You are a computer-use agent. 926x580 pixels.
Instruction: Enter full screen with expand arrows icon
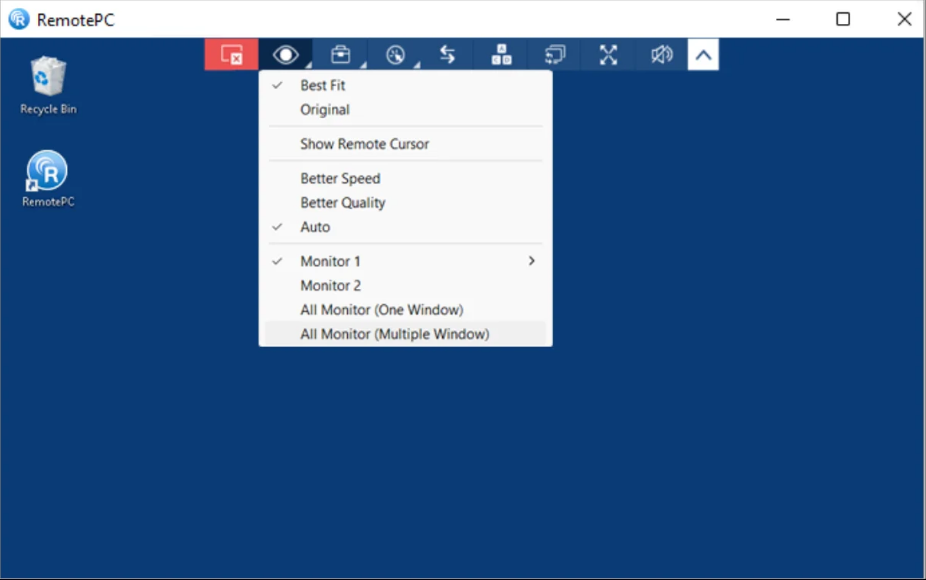pyautogui.click(x=608, y=55)
